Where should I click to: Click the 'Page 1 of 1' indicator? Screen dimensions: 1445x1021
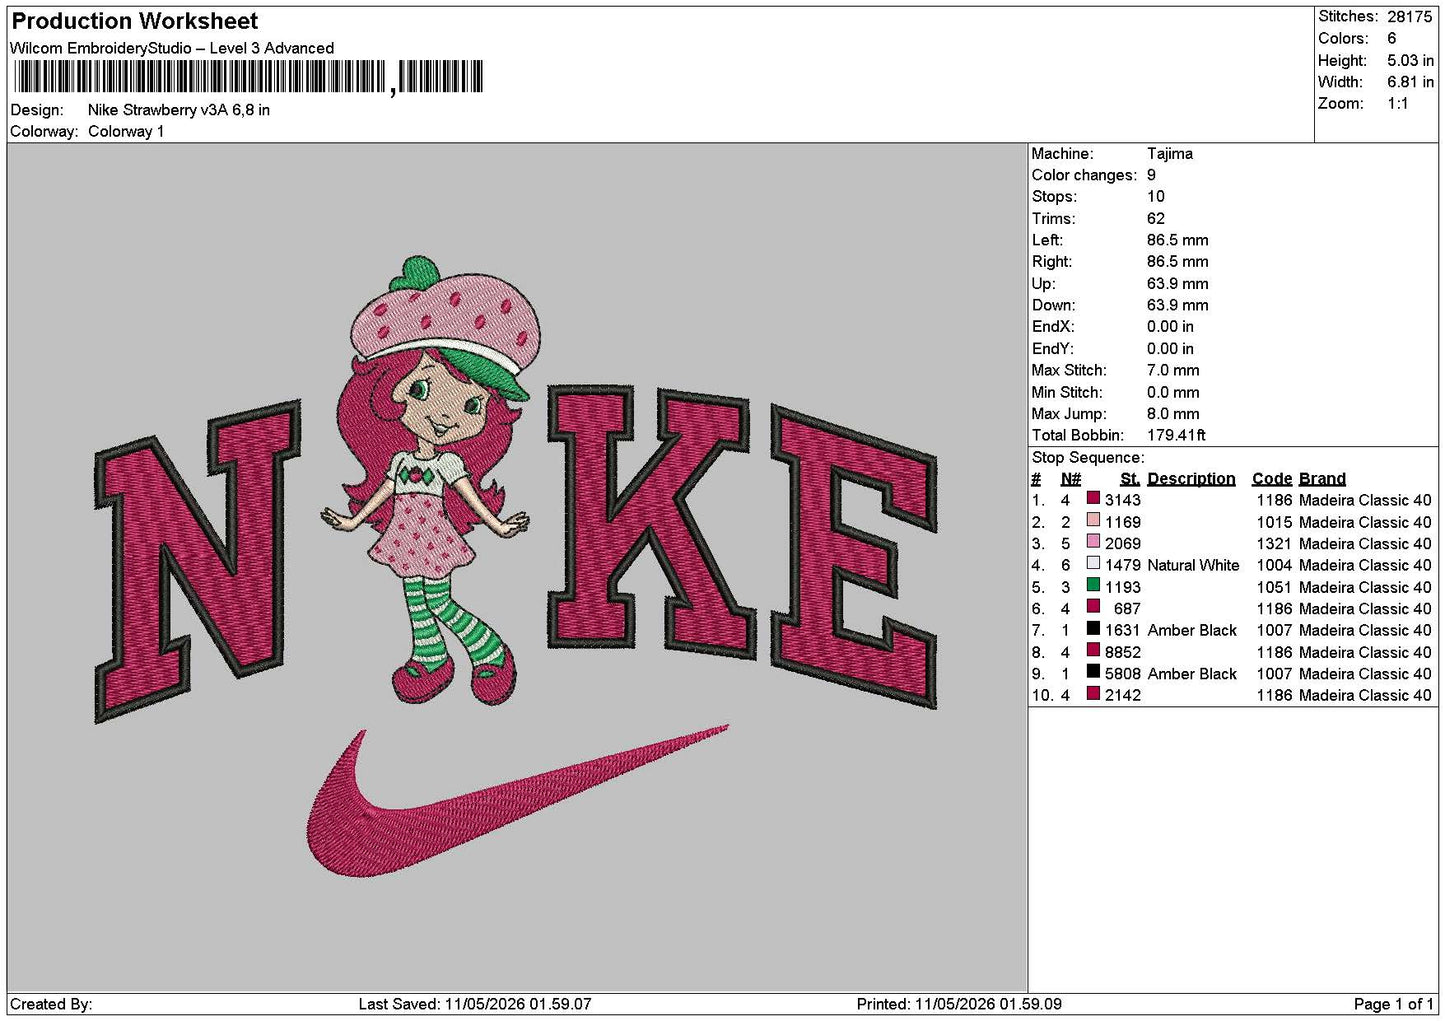pyautogui.click(x=1394, y=1004)
